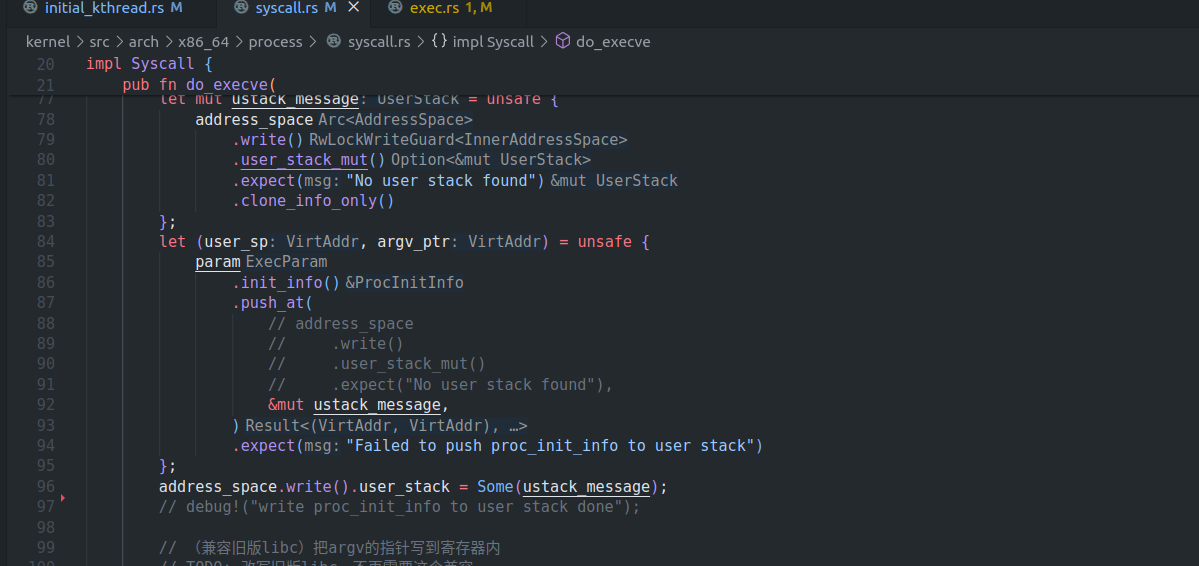Open the kernel breadcrumb folder dropdown
This screenshot has height=566, width=1199.
[48, 42]
